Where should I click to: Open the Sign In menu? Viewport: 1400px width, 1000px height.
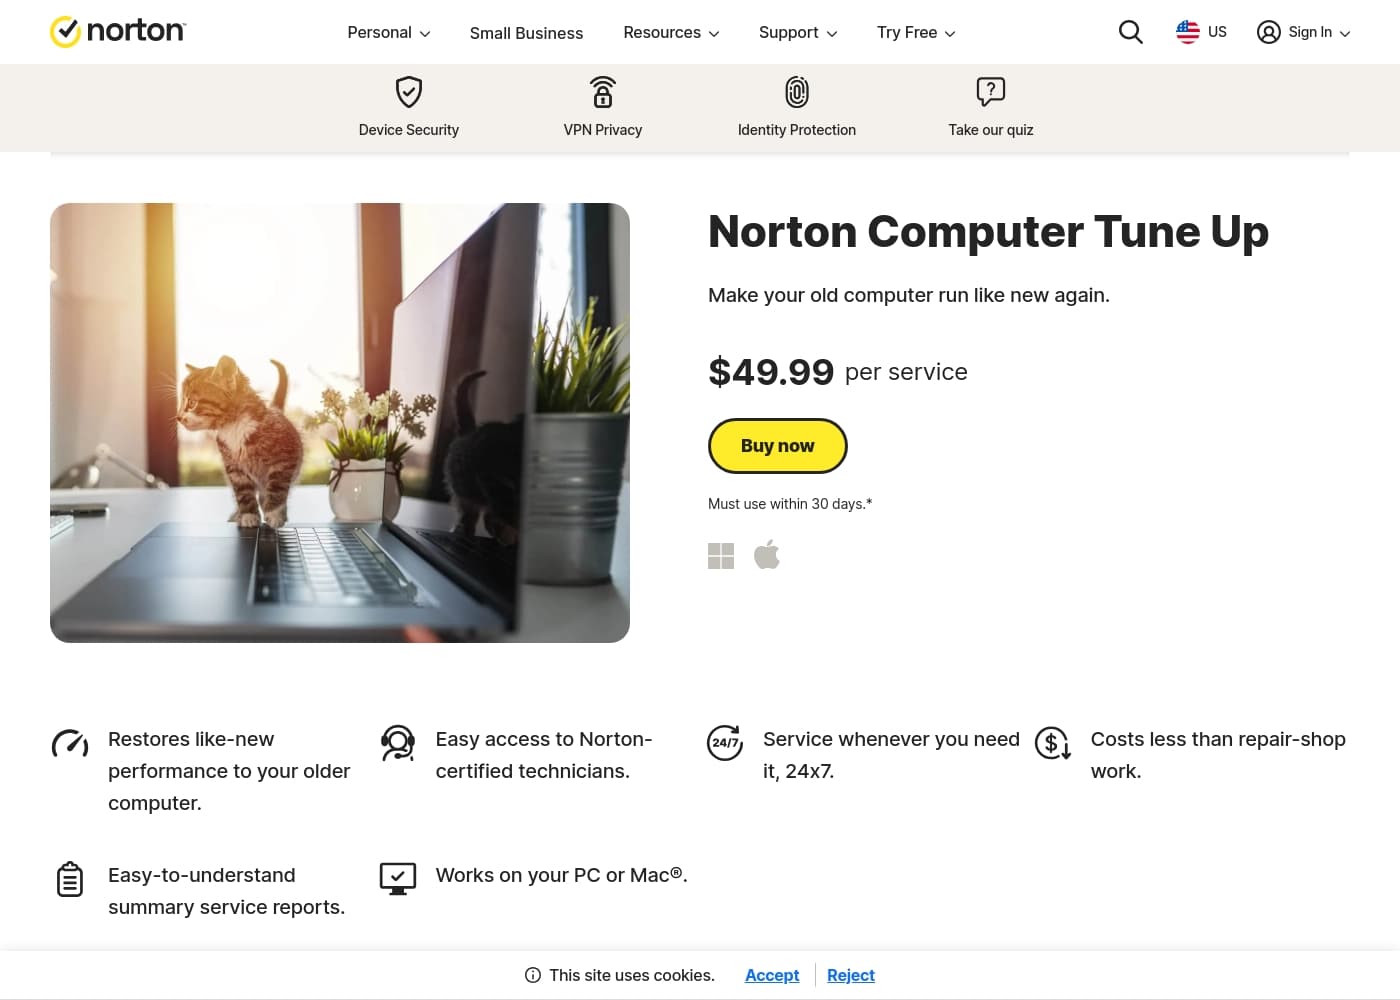click(x=1303, y=31)
